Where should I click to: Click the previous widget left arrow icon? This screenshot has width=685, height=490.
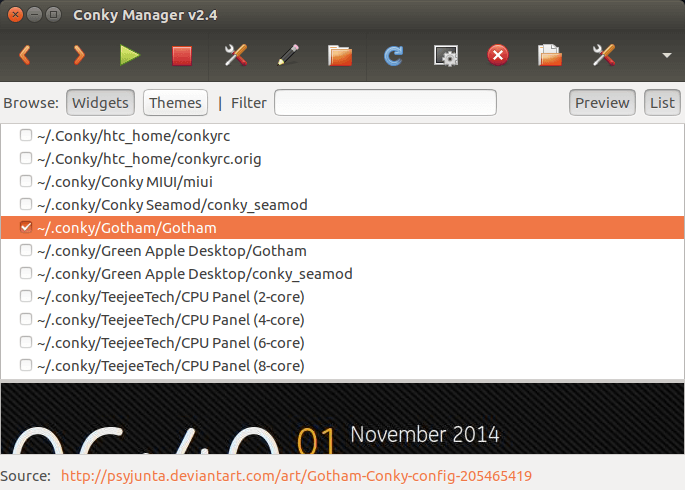[x=25, y=56]
